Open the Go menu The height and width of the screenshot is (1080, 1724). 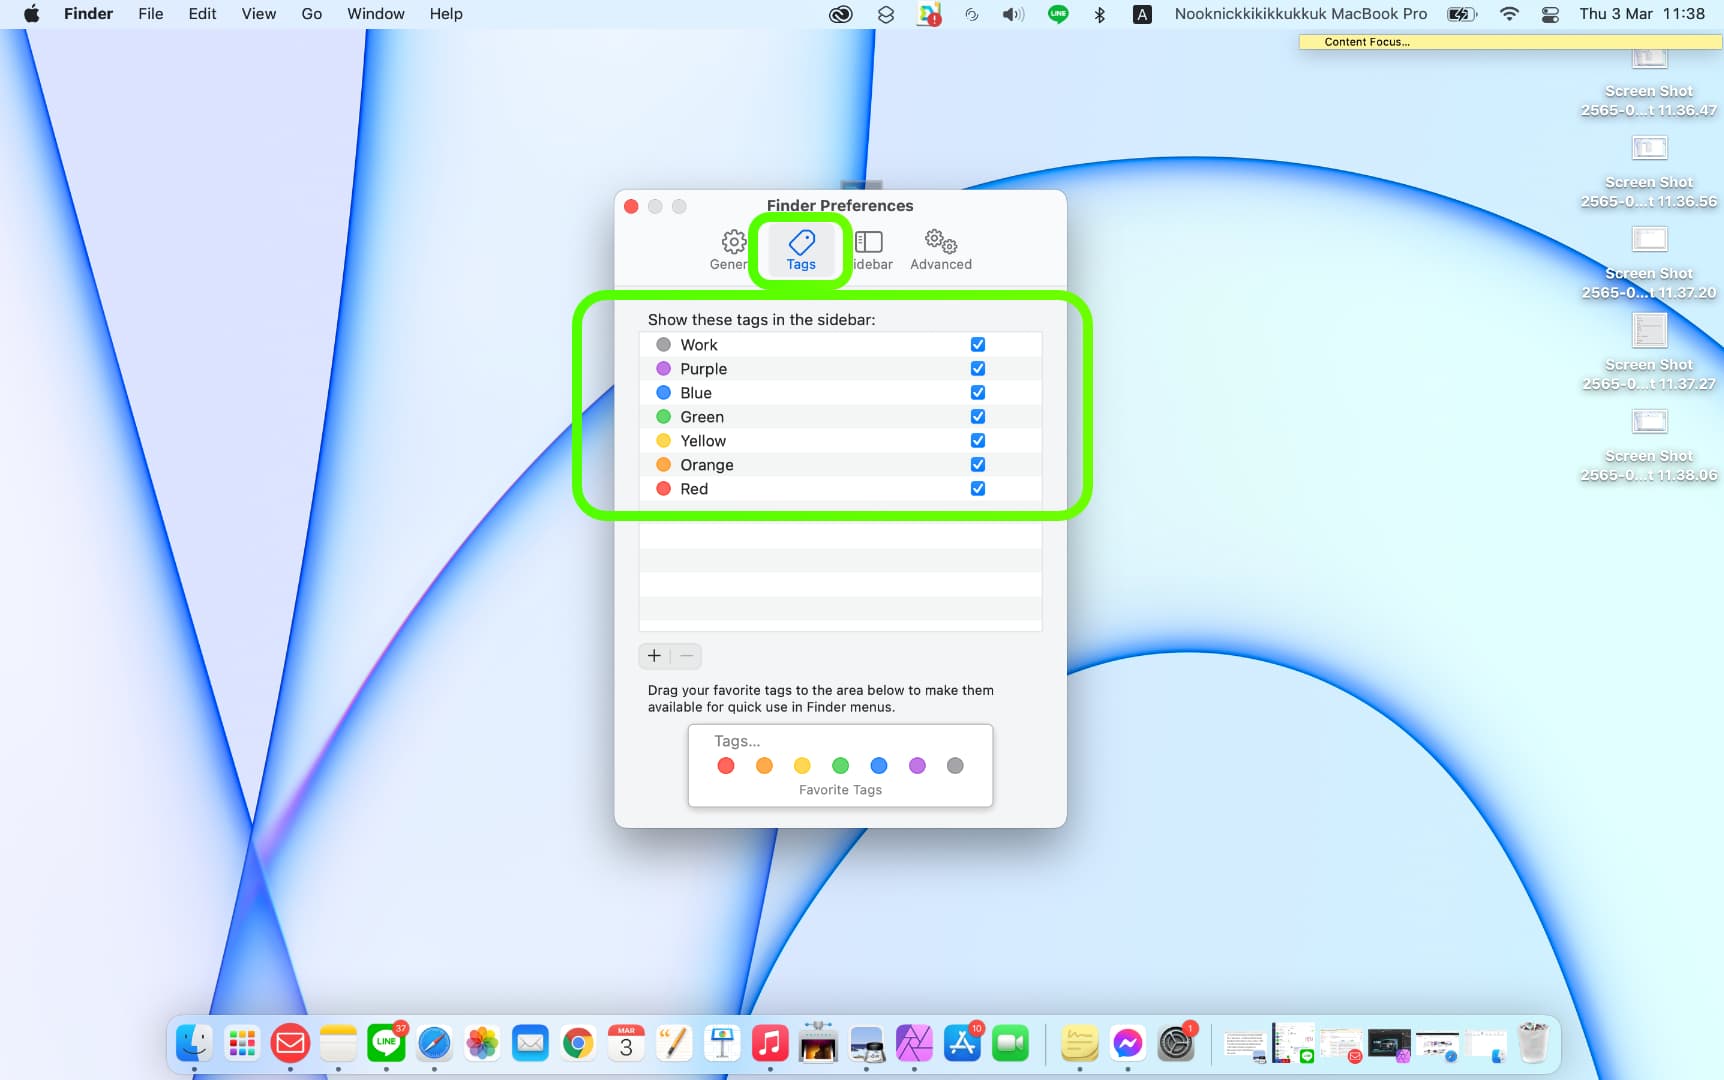tap(311, 14)
